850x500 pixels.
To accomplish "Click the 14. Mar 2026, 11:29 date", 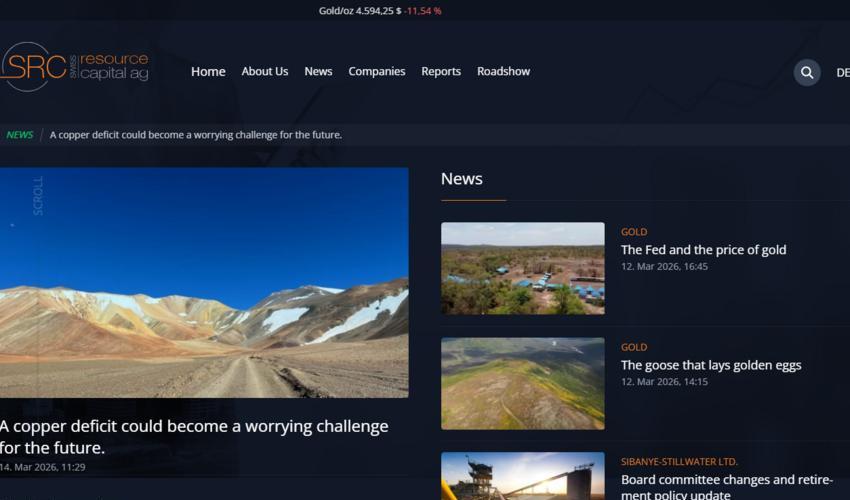I will [43, 467].
